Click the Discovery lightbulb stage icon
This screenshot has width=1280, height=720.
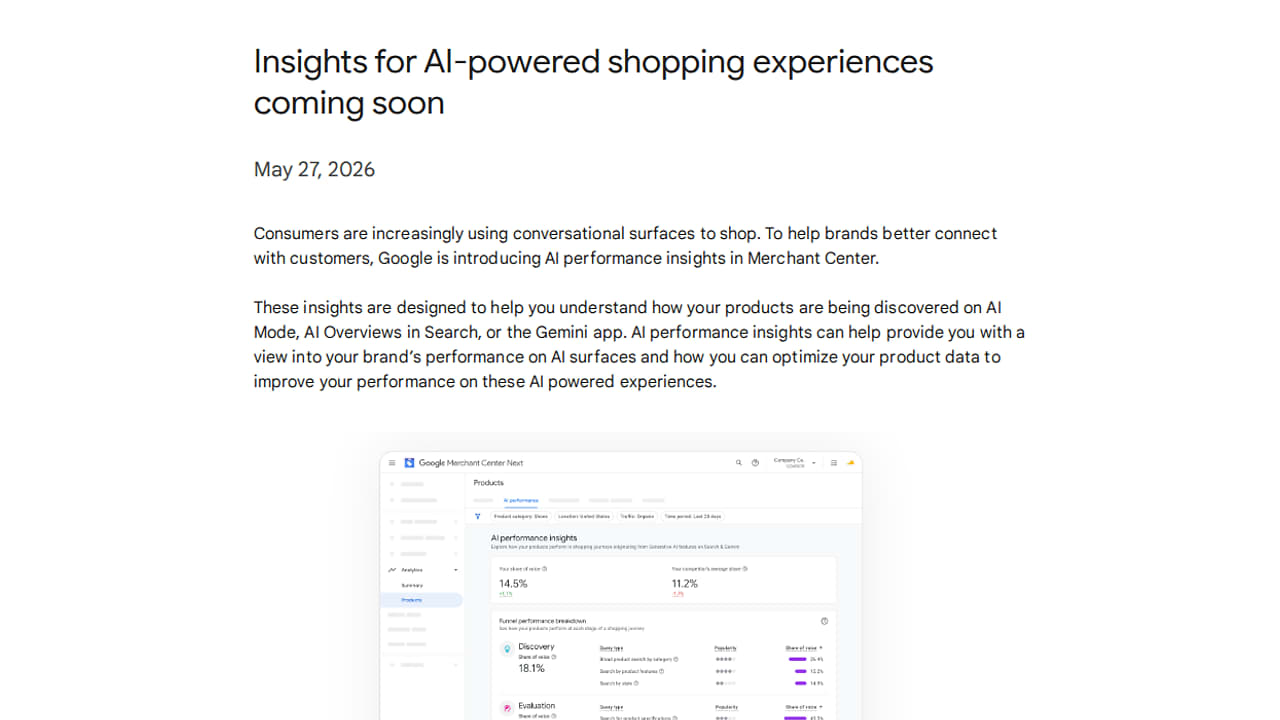pyautogui.click(x=507, y=649)
